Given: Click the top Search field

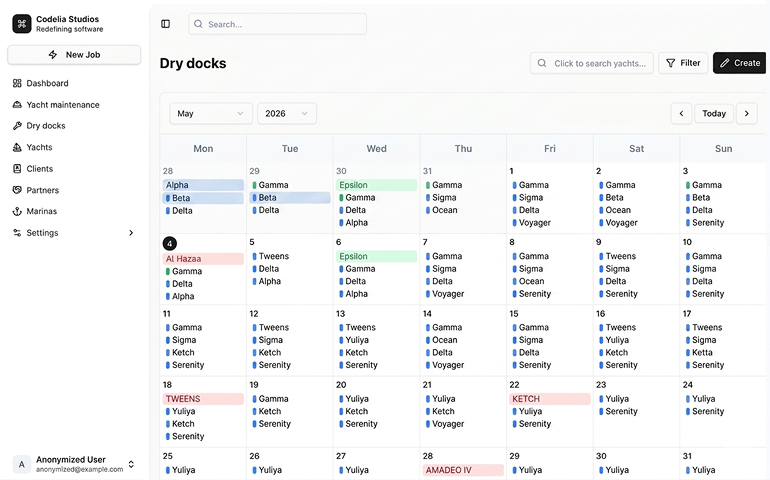Looking at the screenshot, I should pos(277,24).
